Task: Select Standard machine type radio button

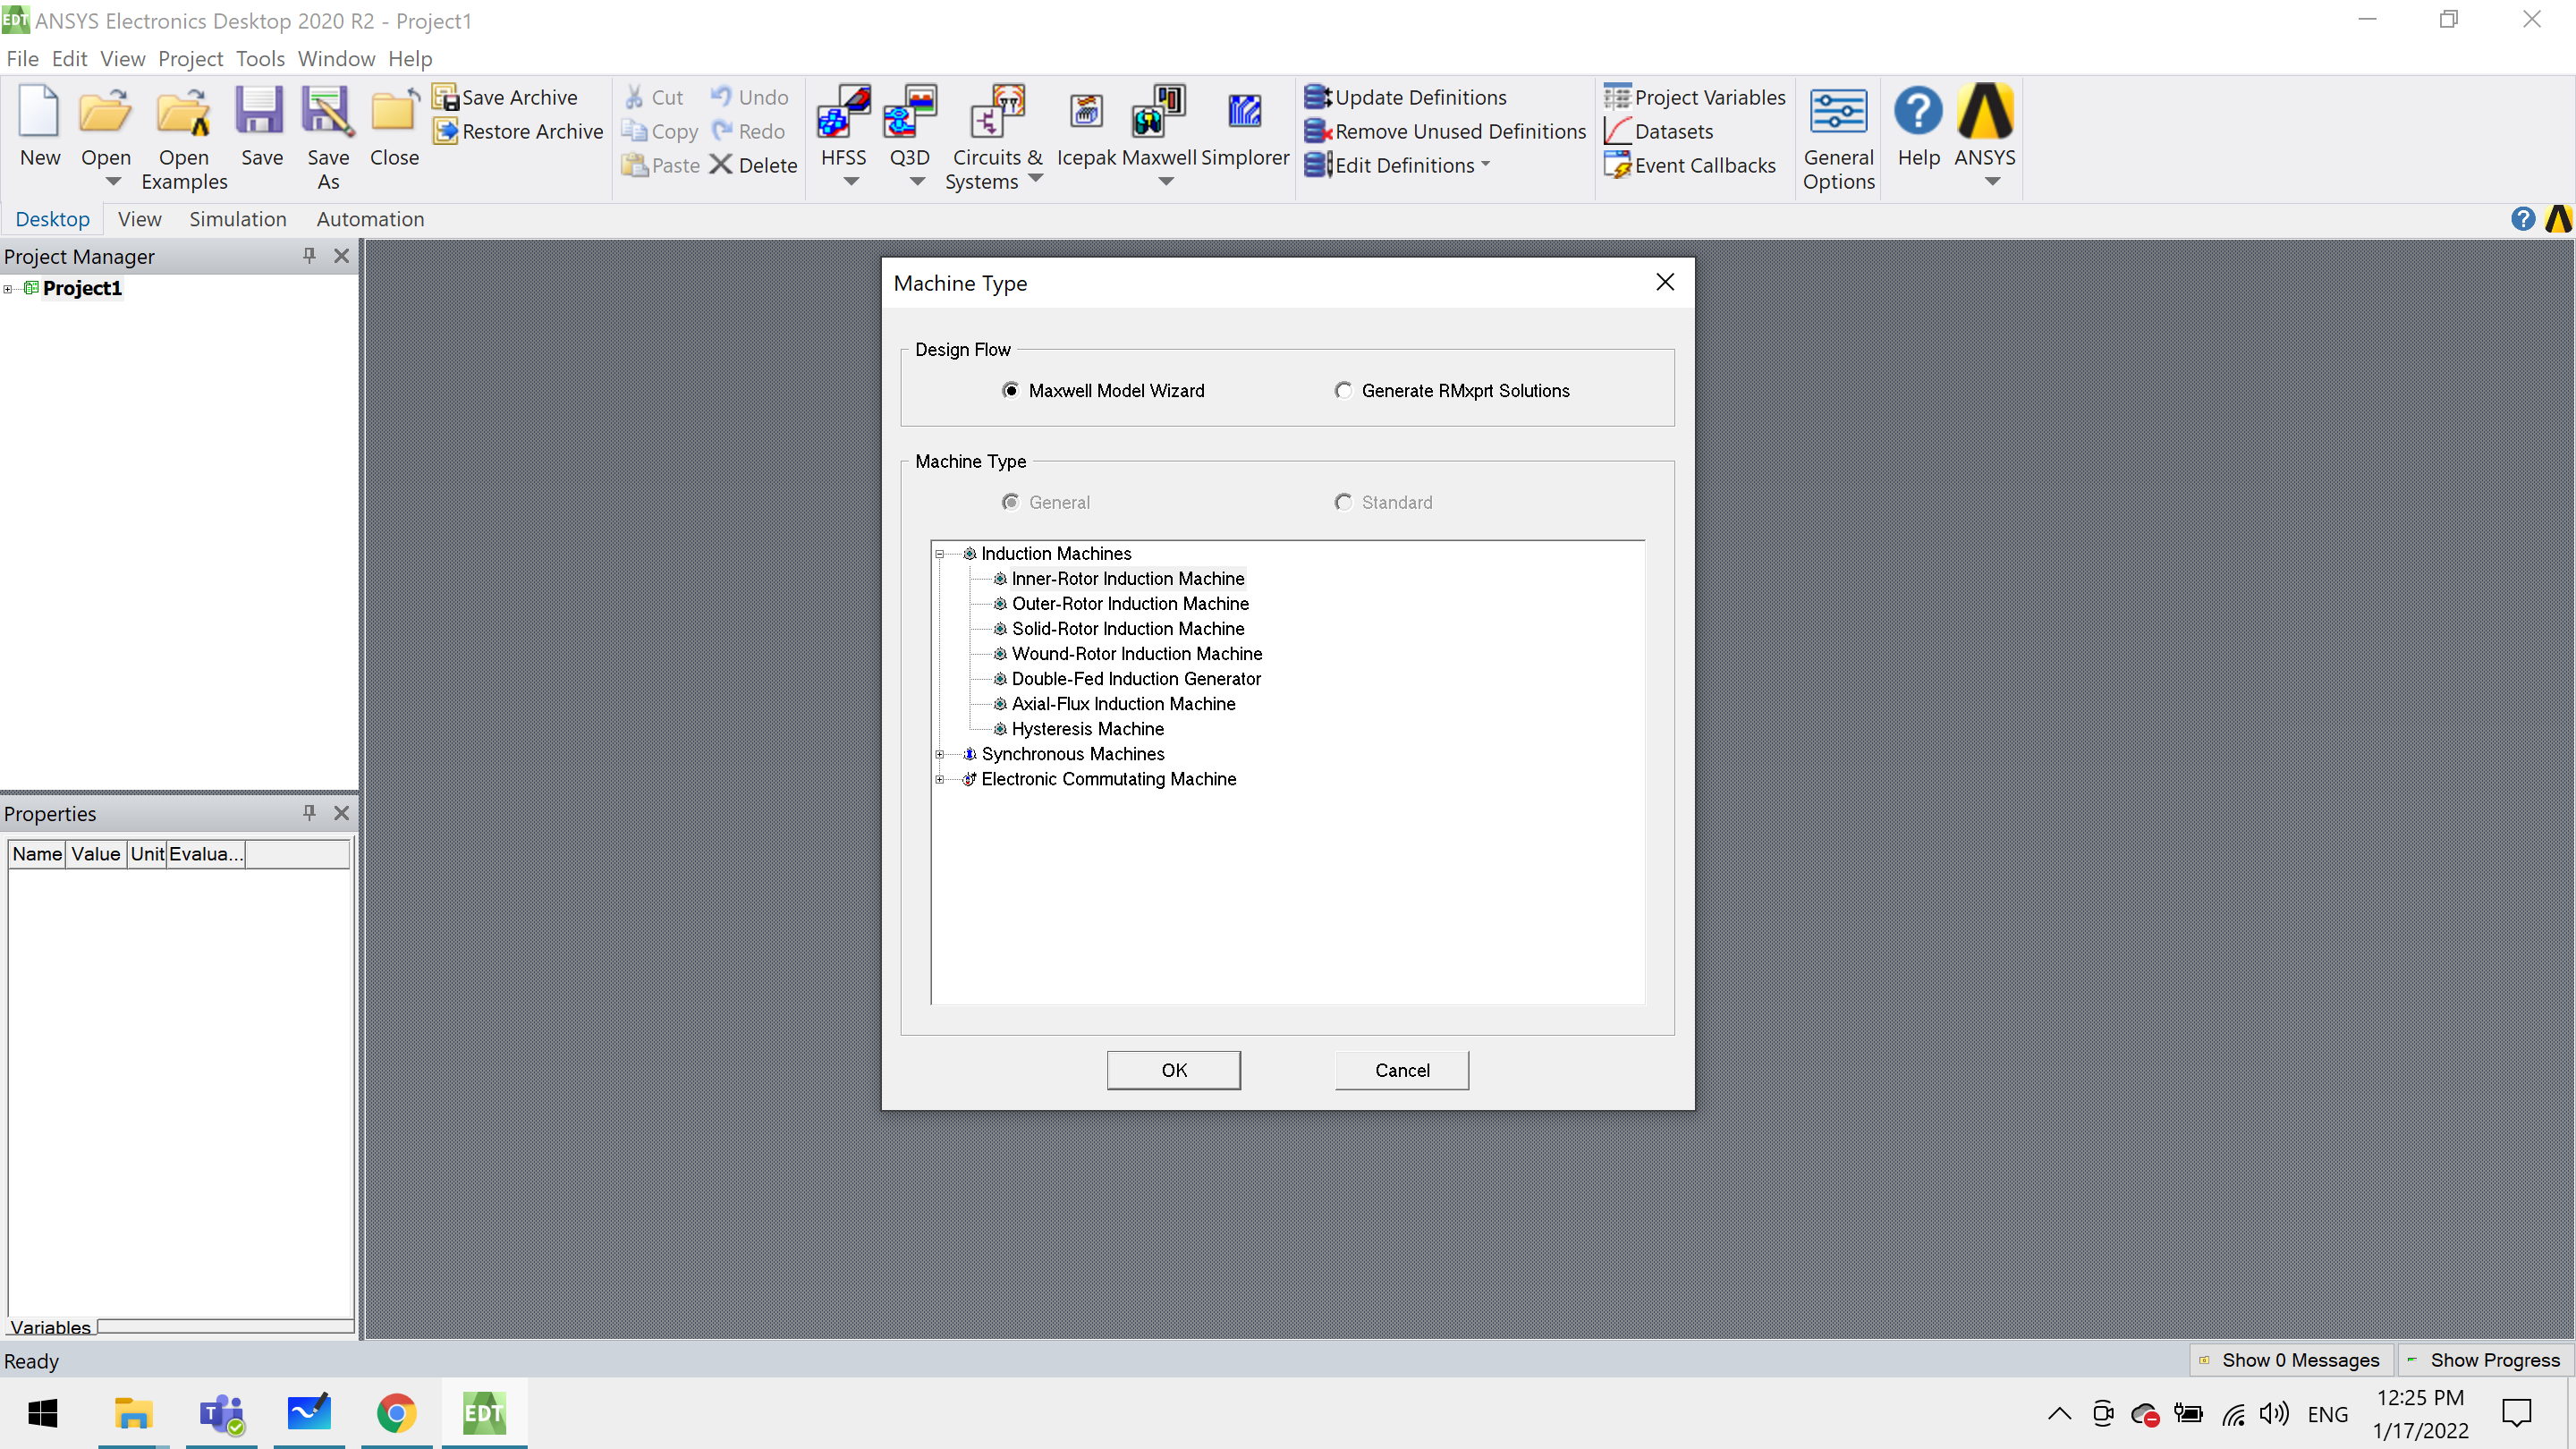Action: point(1343,502)
